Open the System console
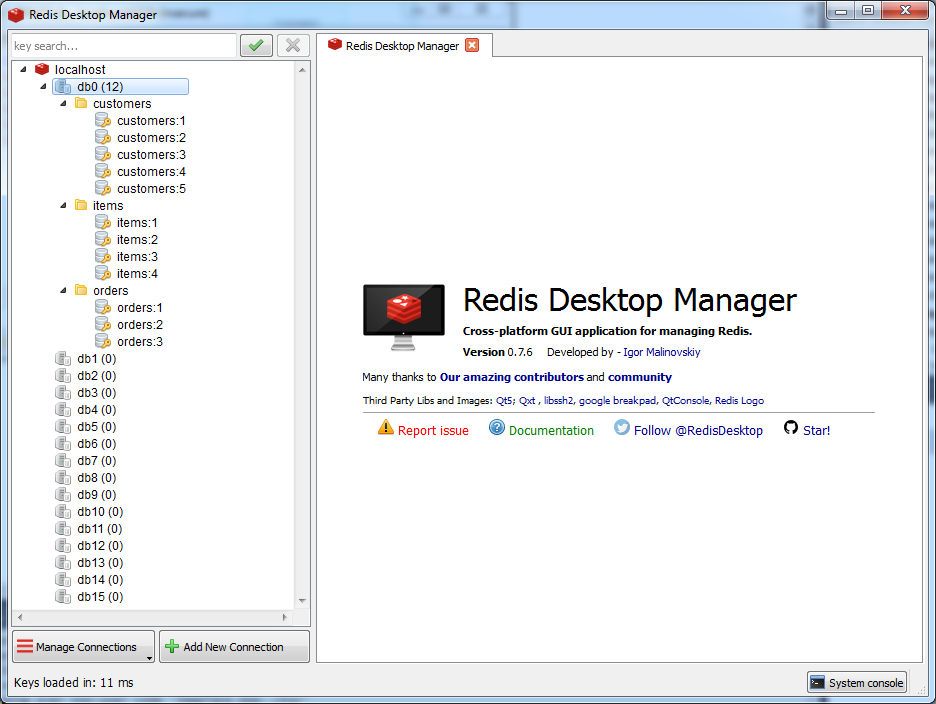The image size is (936, 704). 856,683
